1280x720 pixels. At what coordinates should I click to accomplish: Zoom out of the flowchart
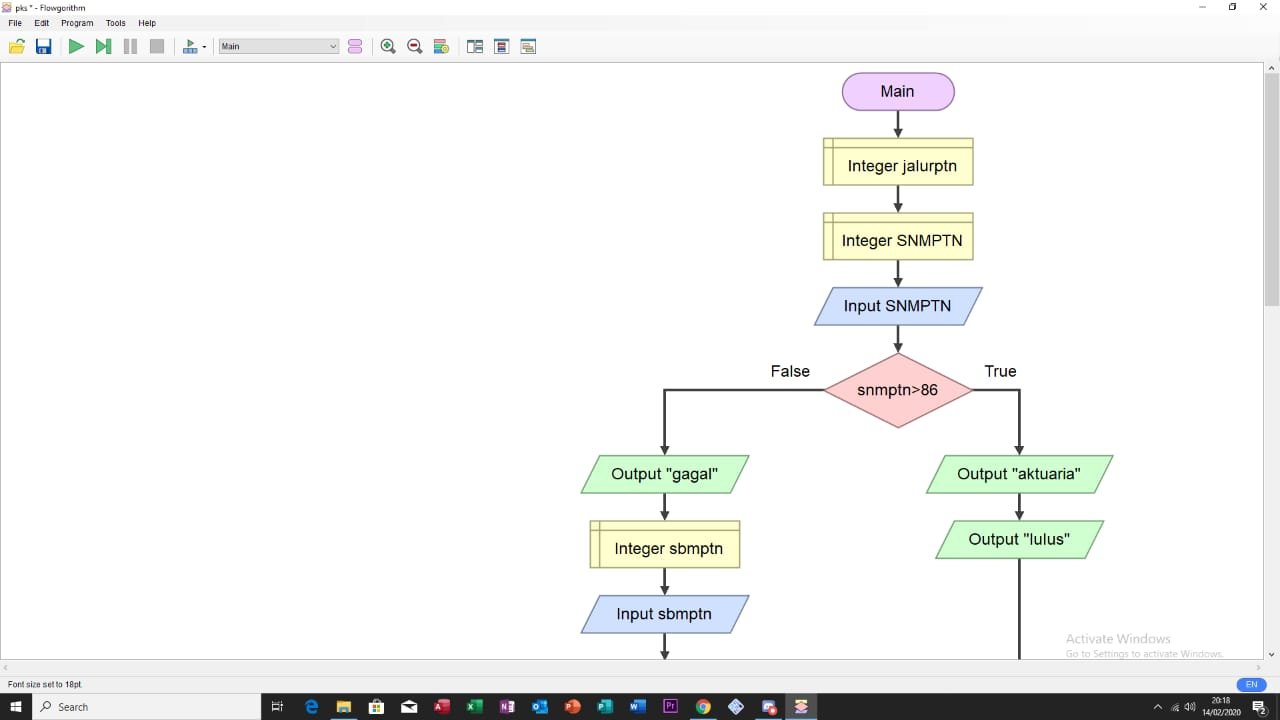[414, 46]
